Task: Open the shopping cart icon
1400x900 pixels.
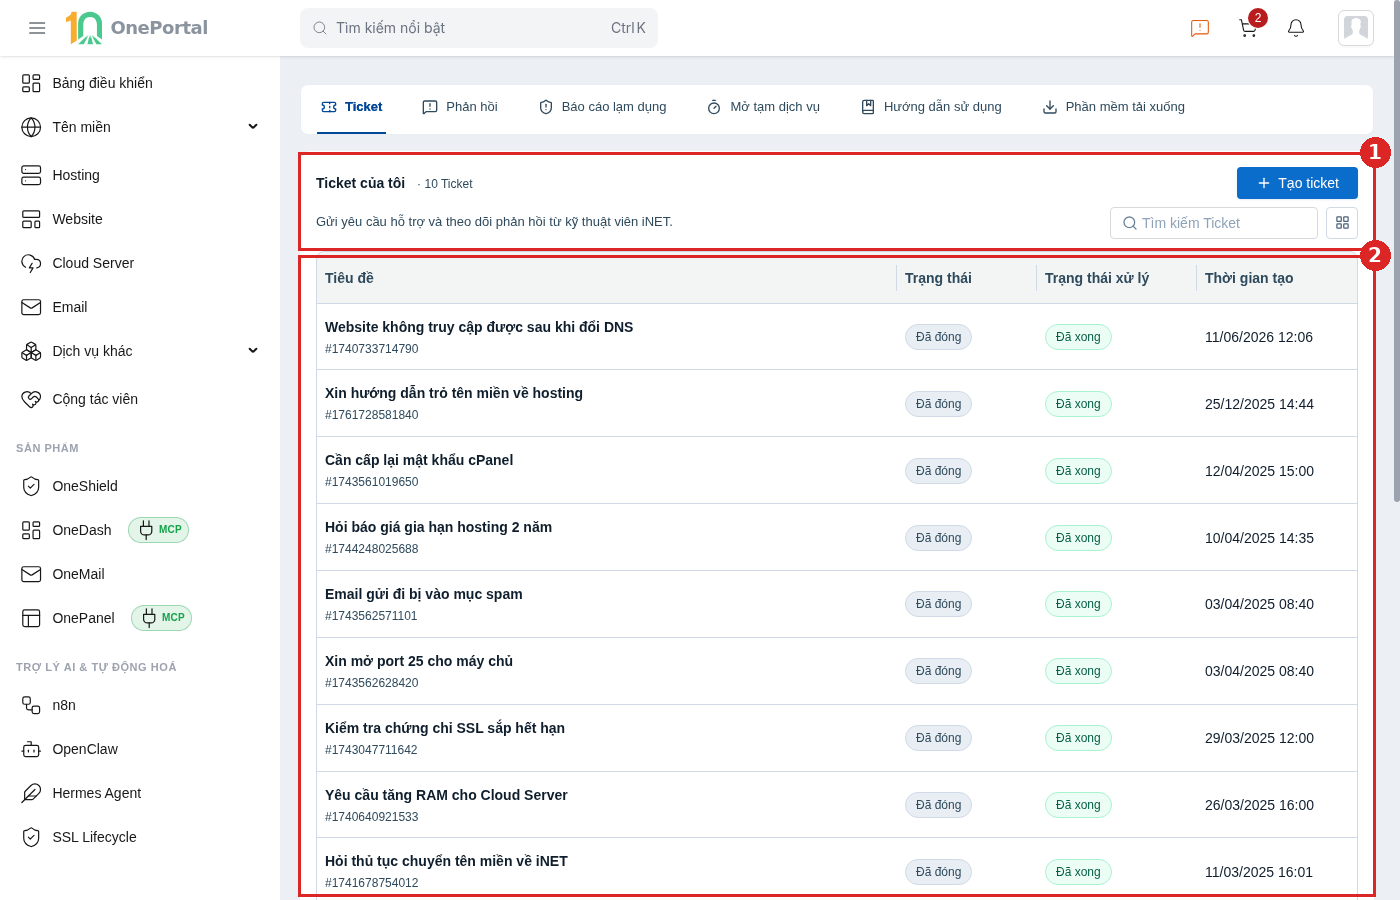Action: click(1248, 28)
